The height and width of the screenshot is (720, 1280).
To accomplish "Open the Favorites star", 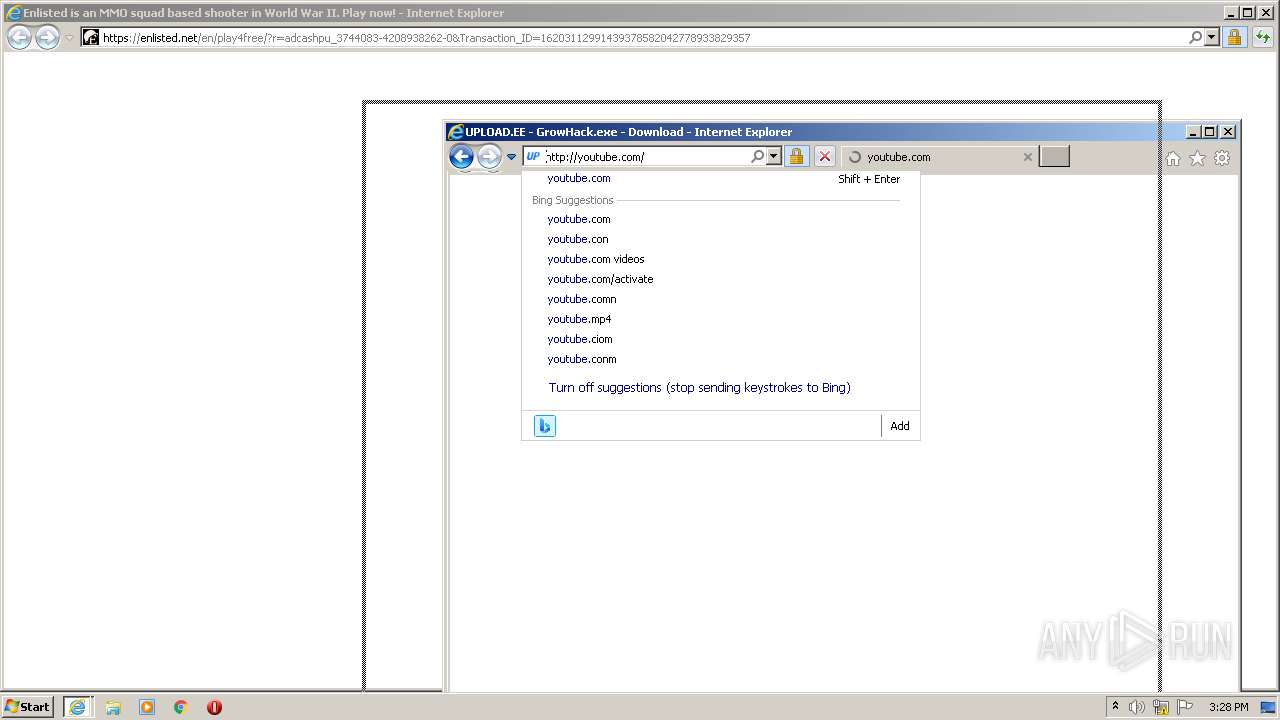I will coord(1197,158).
